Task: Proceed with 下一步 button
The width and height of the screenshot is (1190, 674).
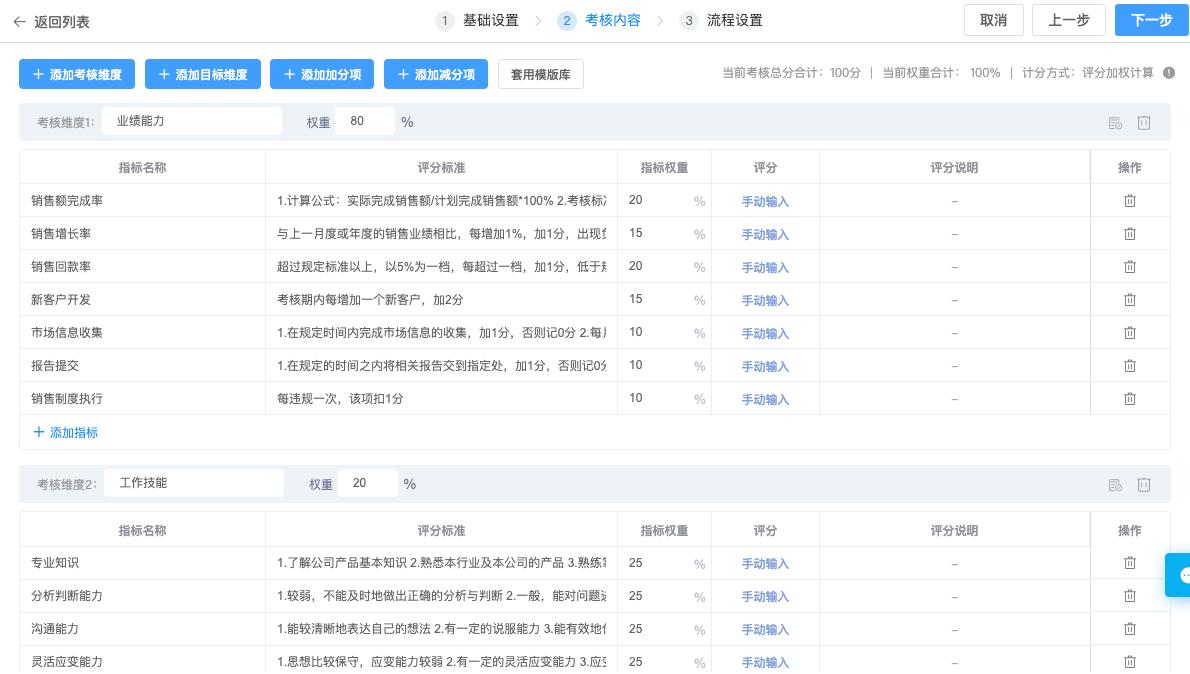Action: (x=1151, y=20)
